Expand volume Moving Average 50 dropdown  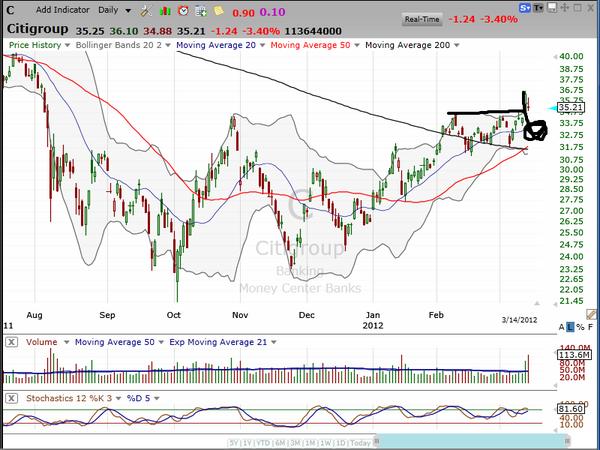pos(161,342)
